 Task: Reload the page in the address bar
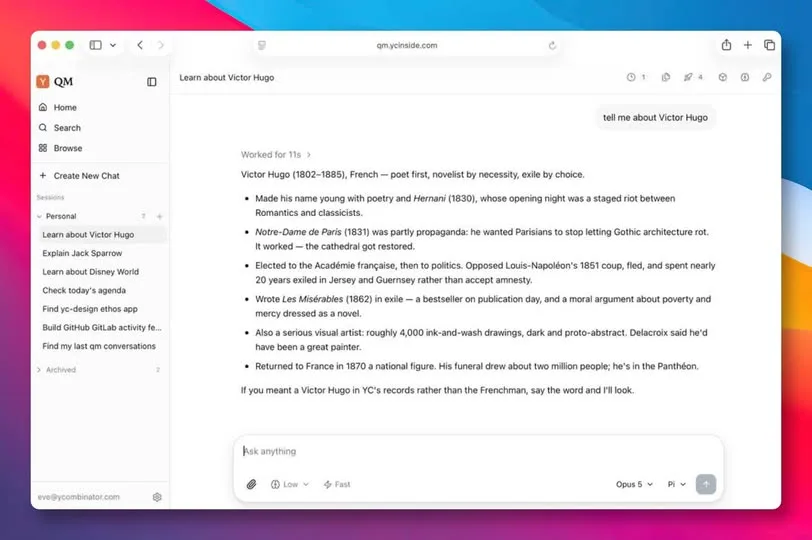point(553,46)
